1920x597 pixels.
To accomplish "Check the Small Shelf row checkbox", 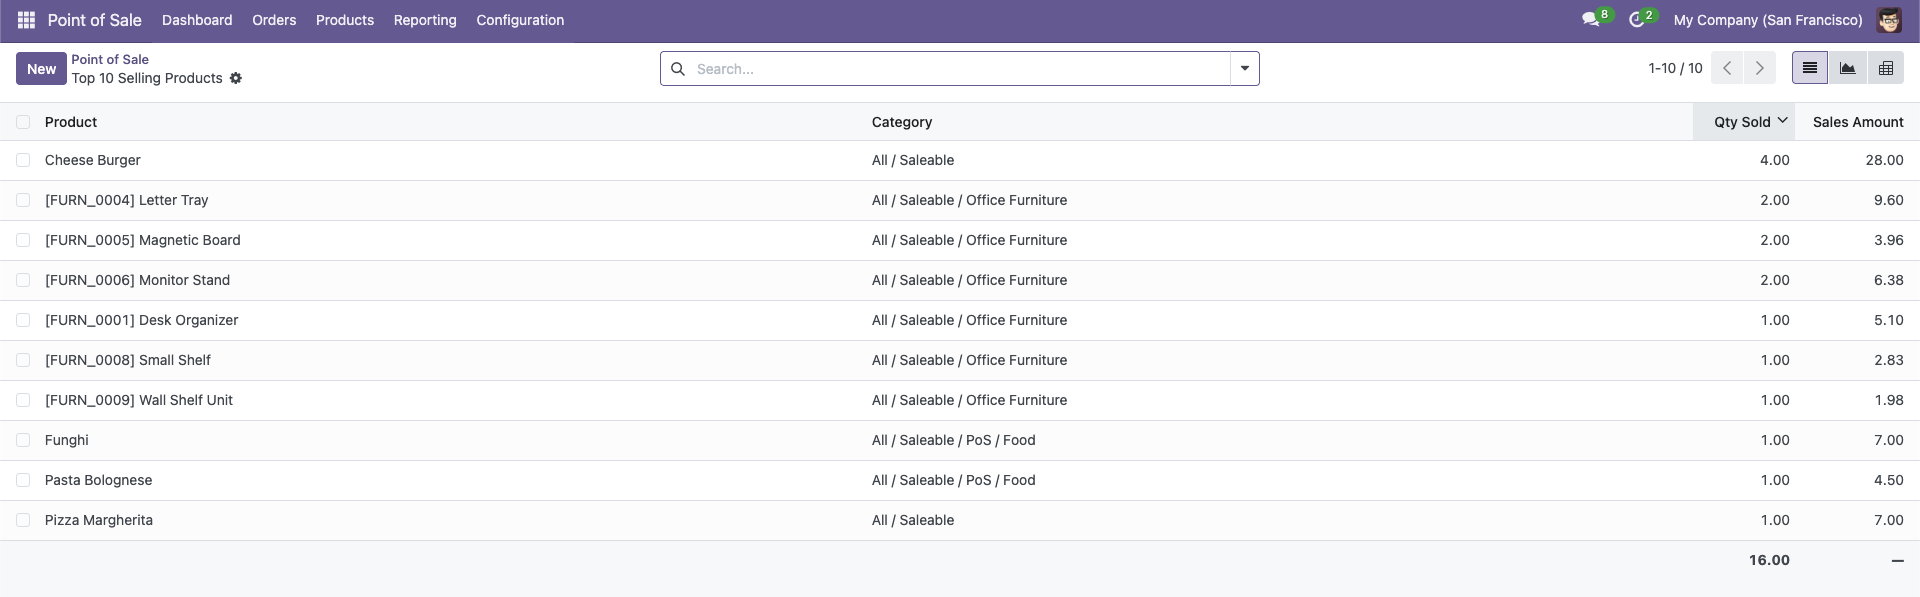I will (23, 360).
